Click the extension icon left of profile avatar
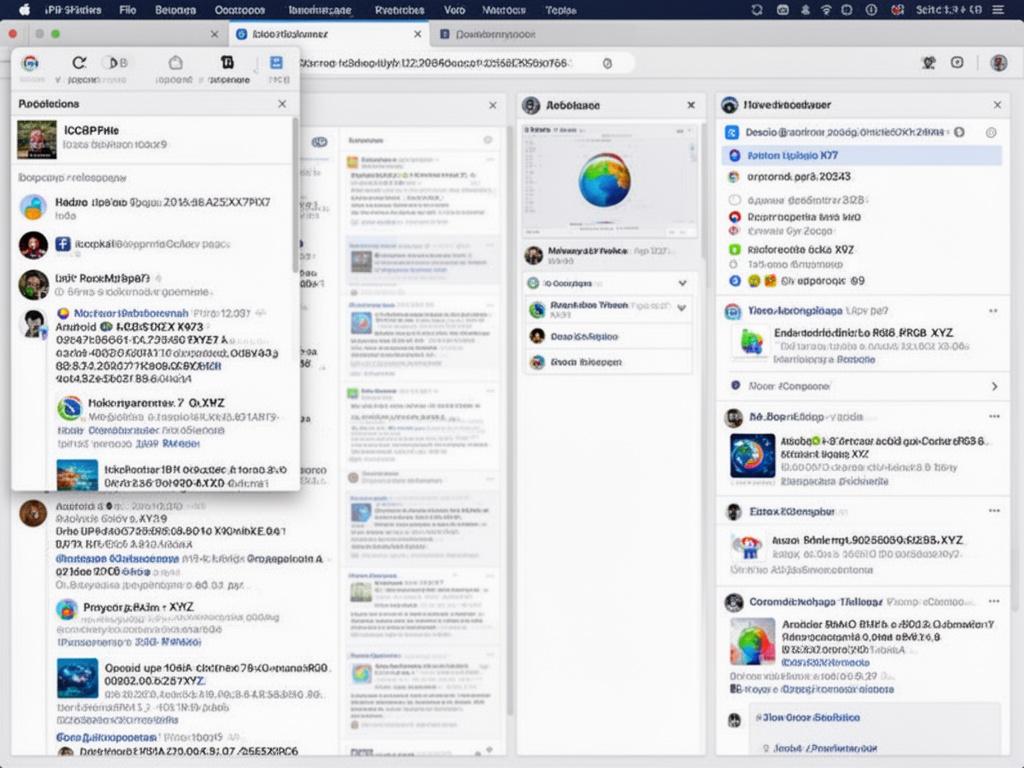This screenshot has width=1024, height=768. pos(957,63)
